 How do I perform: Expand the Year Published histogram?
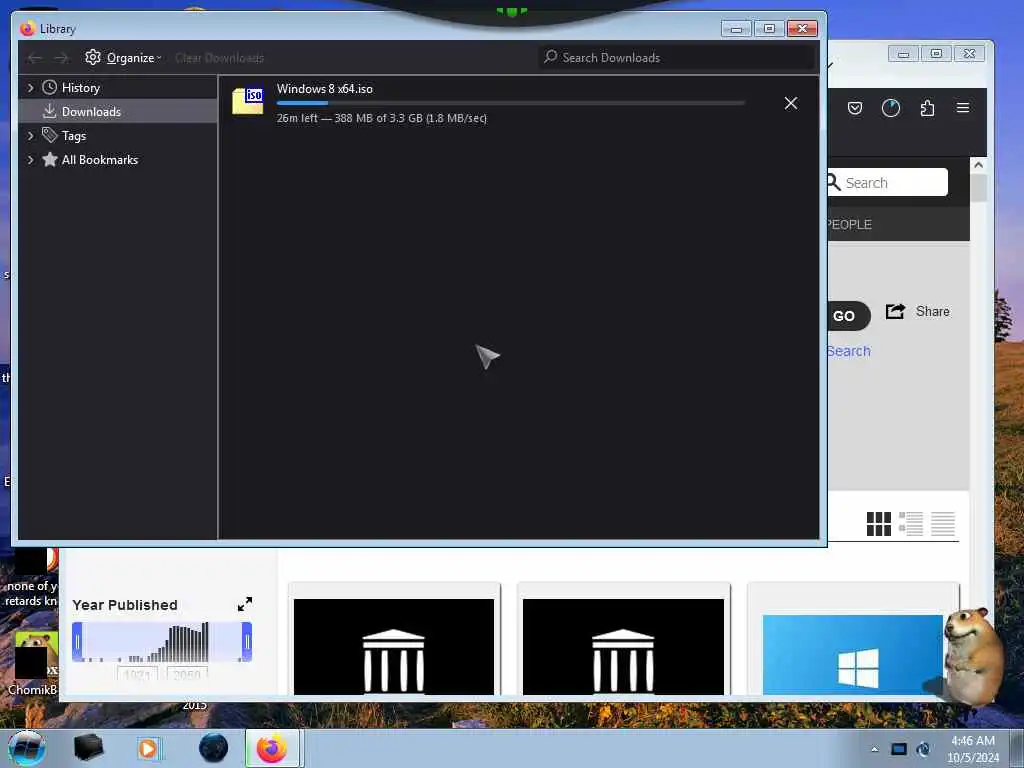pyautogui.click(x=245, y=604)
